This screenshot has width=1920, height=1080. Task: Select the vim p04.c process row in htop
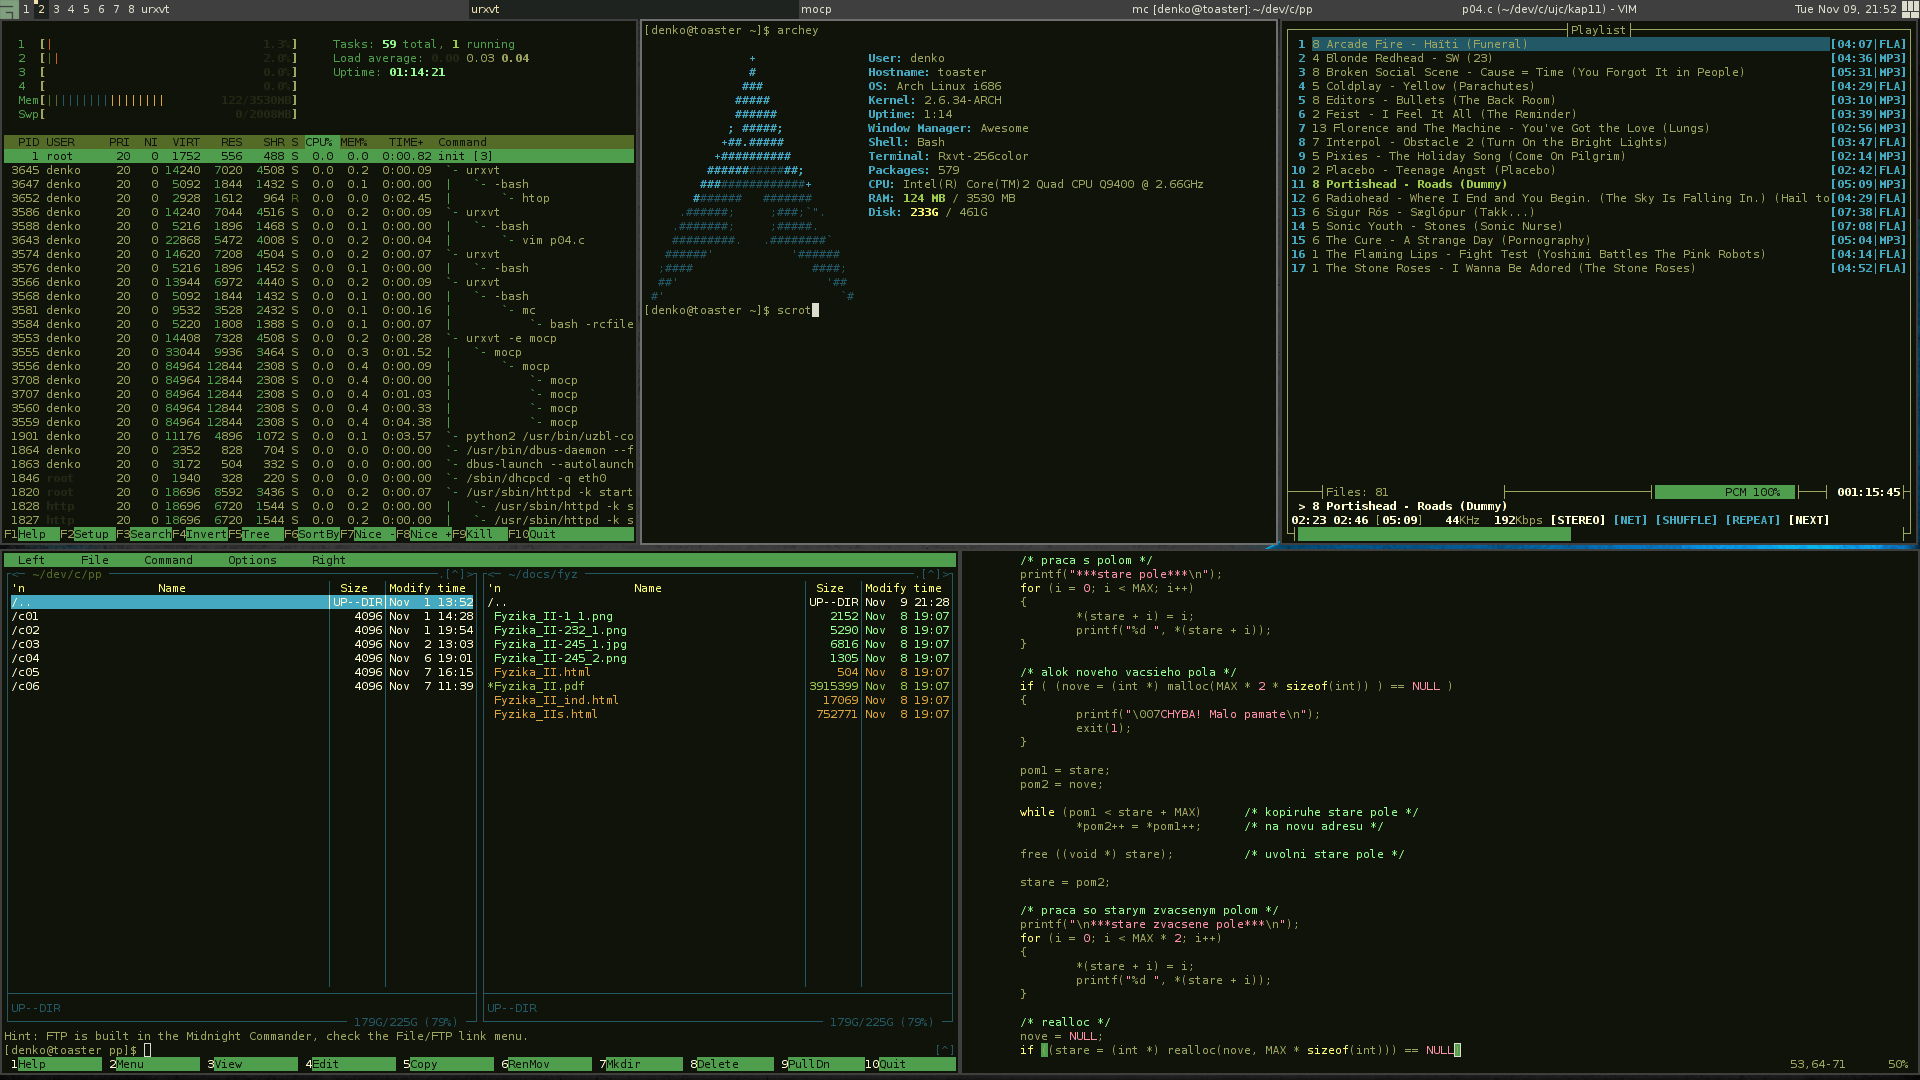[319, 240]
